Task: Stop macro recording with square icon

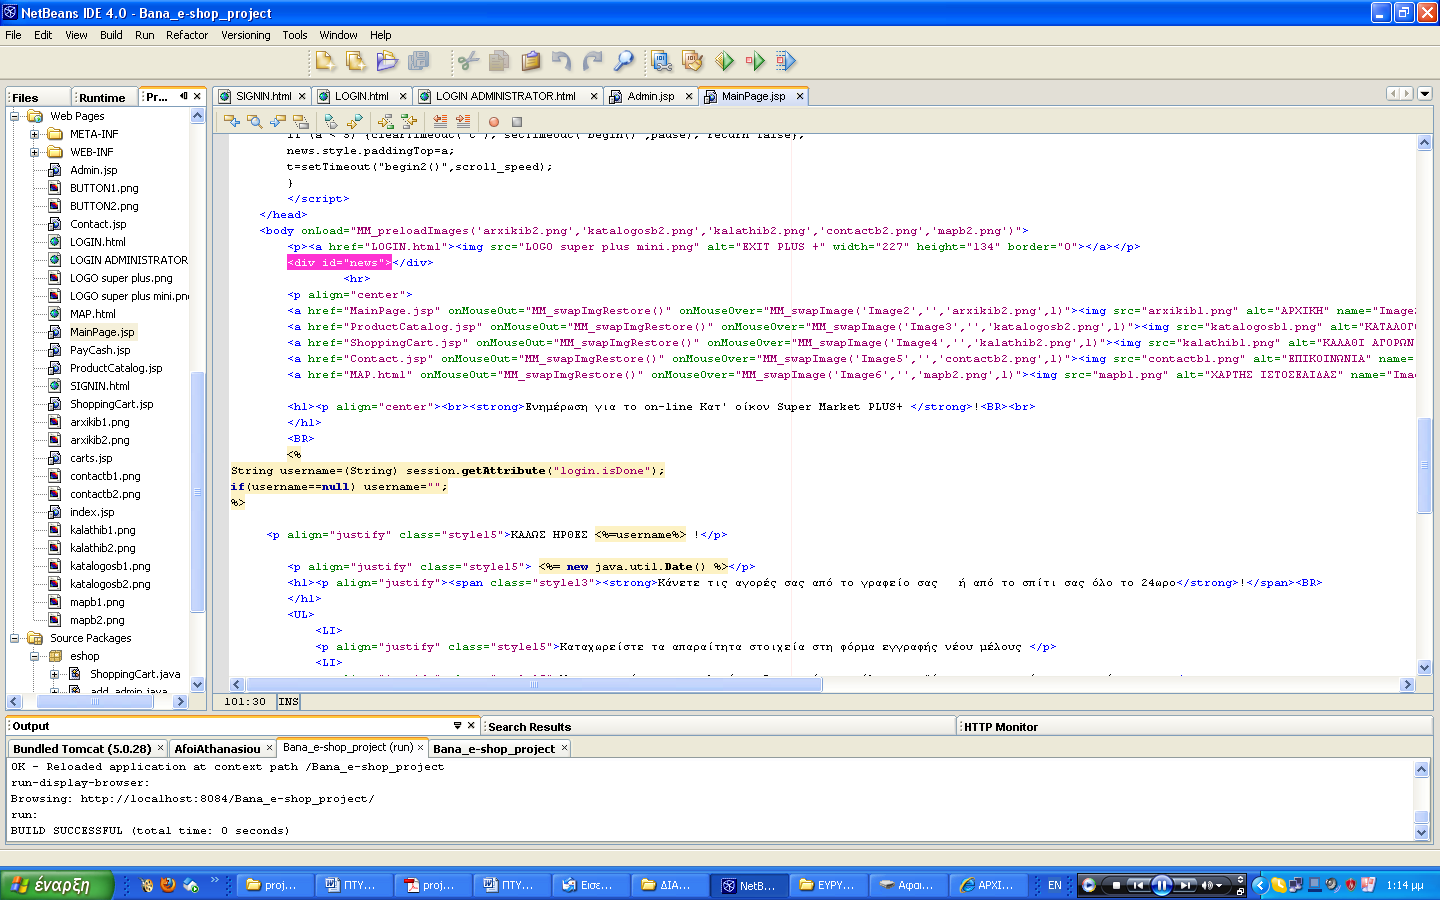Action: 517,122
